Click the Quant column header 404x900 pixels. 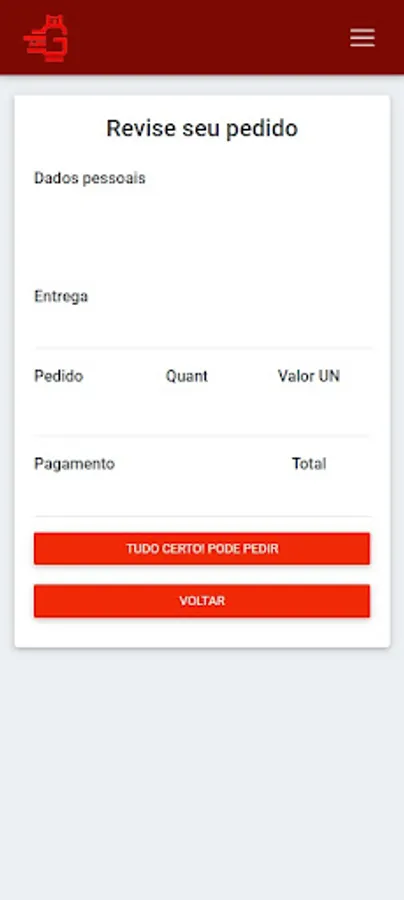(x=187, y=376)
